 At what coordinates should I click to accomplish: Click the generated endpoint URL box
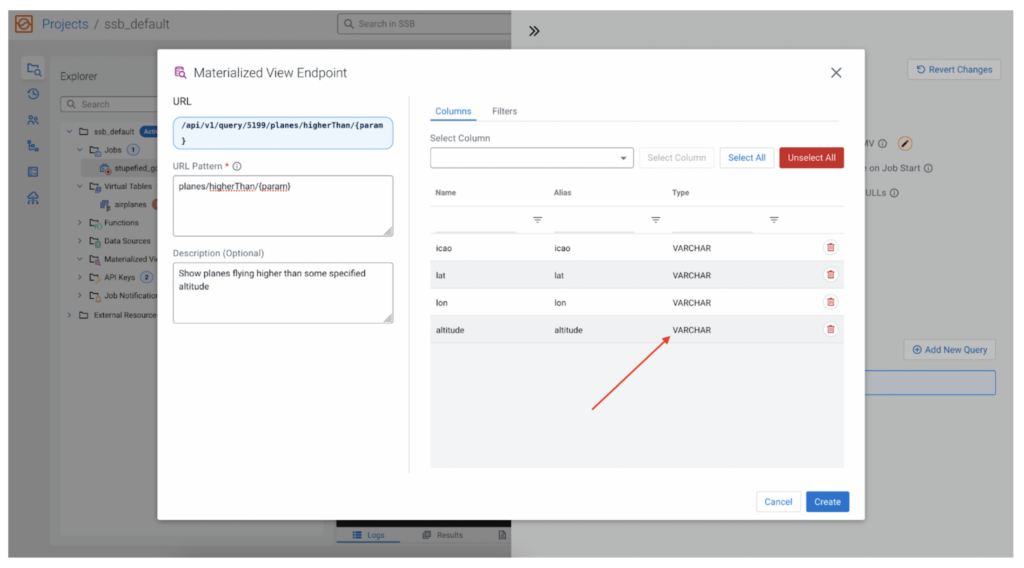[283, 133]
